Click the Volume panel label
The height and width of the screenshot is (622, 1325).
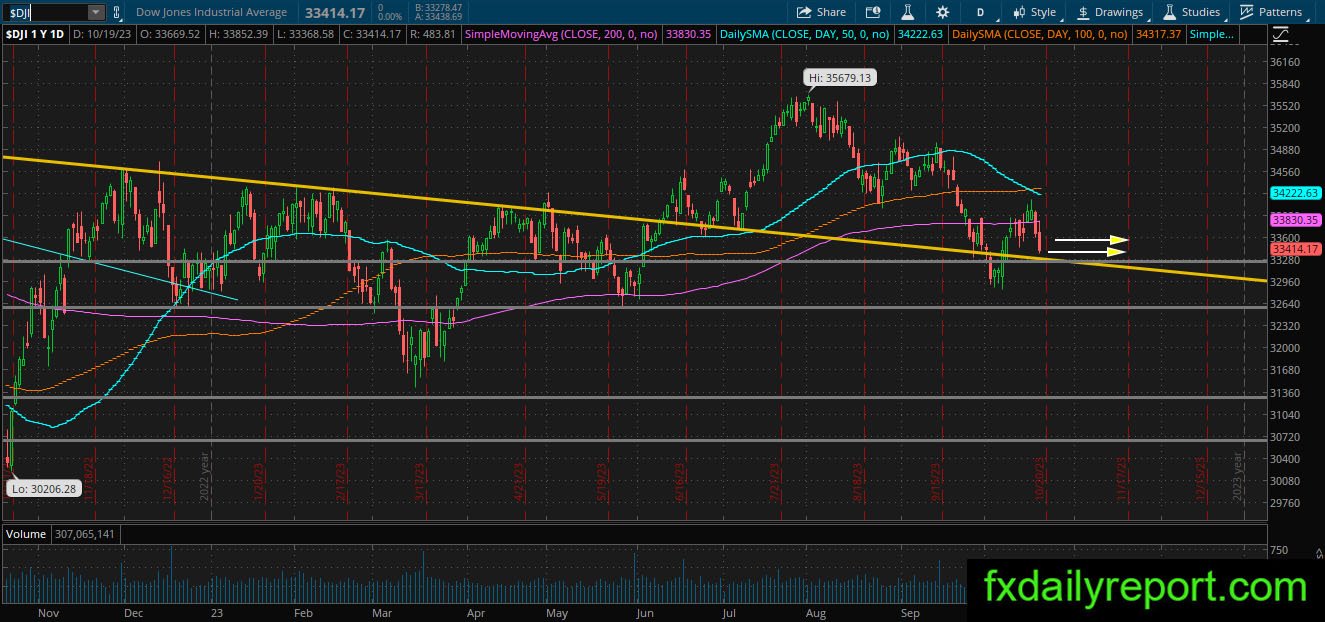pyautogui.click(x=26, y=534)
